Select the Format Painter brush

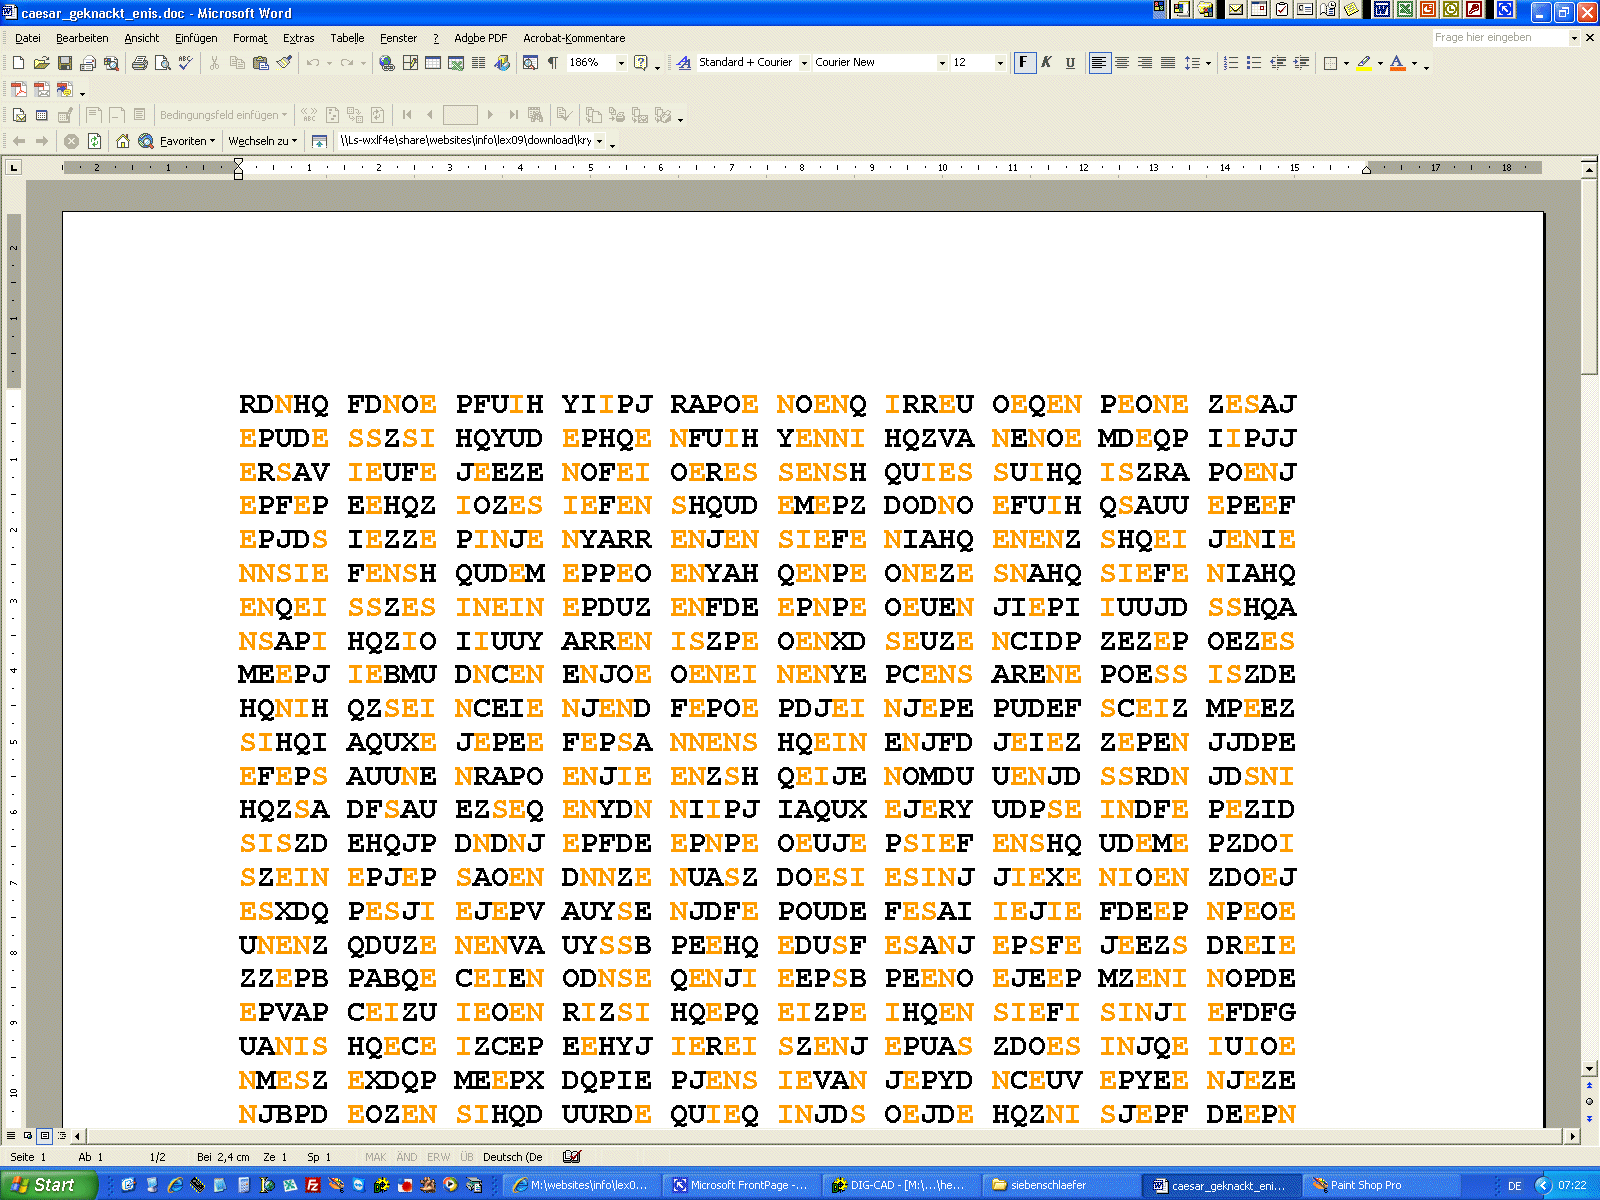point(285,63)
